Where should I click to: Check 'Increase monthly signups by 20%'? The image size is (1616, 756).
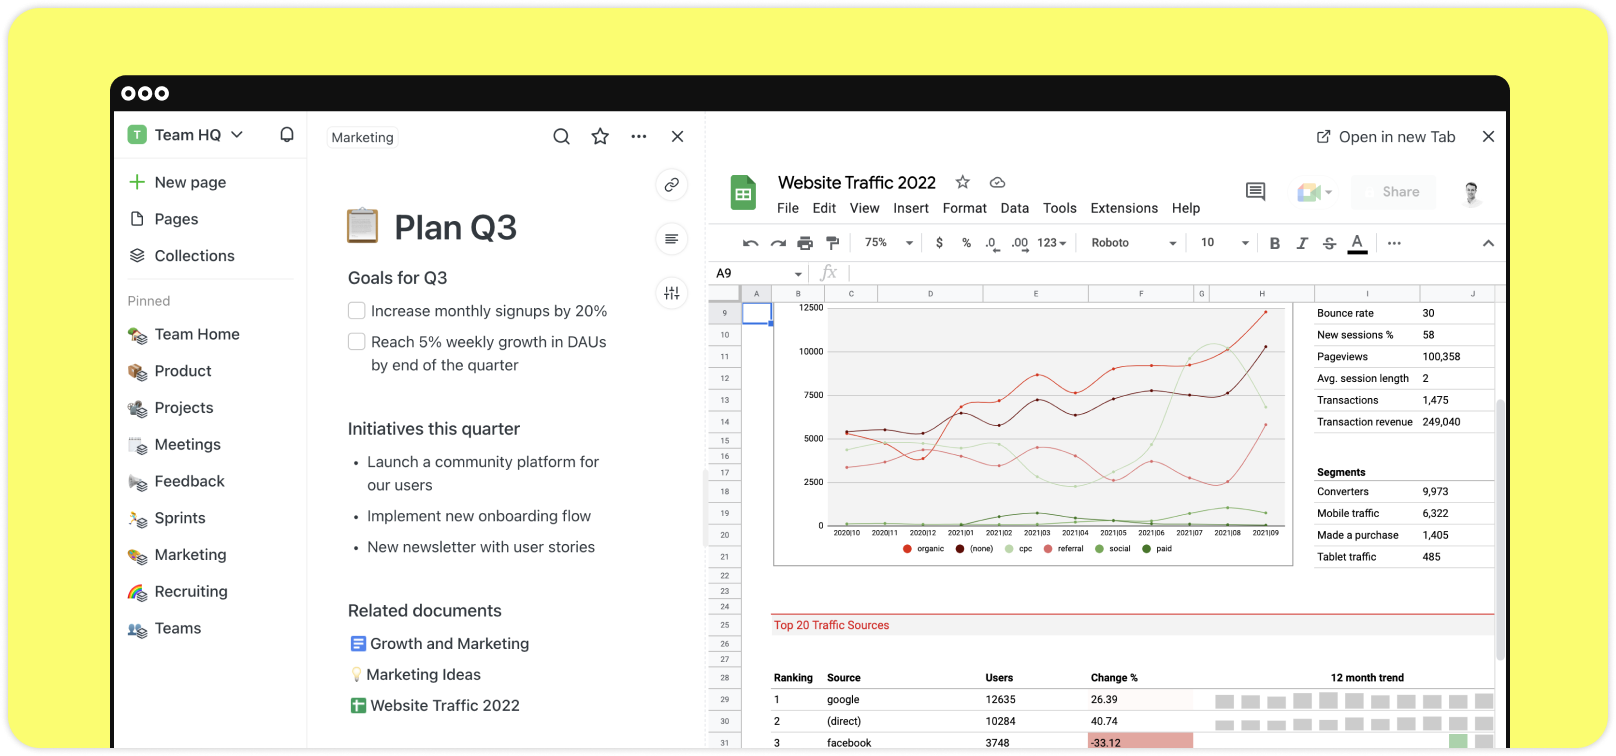tap(356, 311)
